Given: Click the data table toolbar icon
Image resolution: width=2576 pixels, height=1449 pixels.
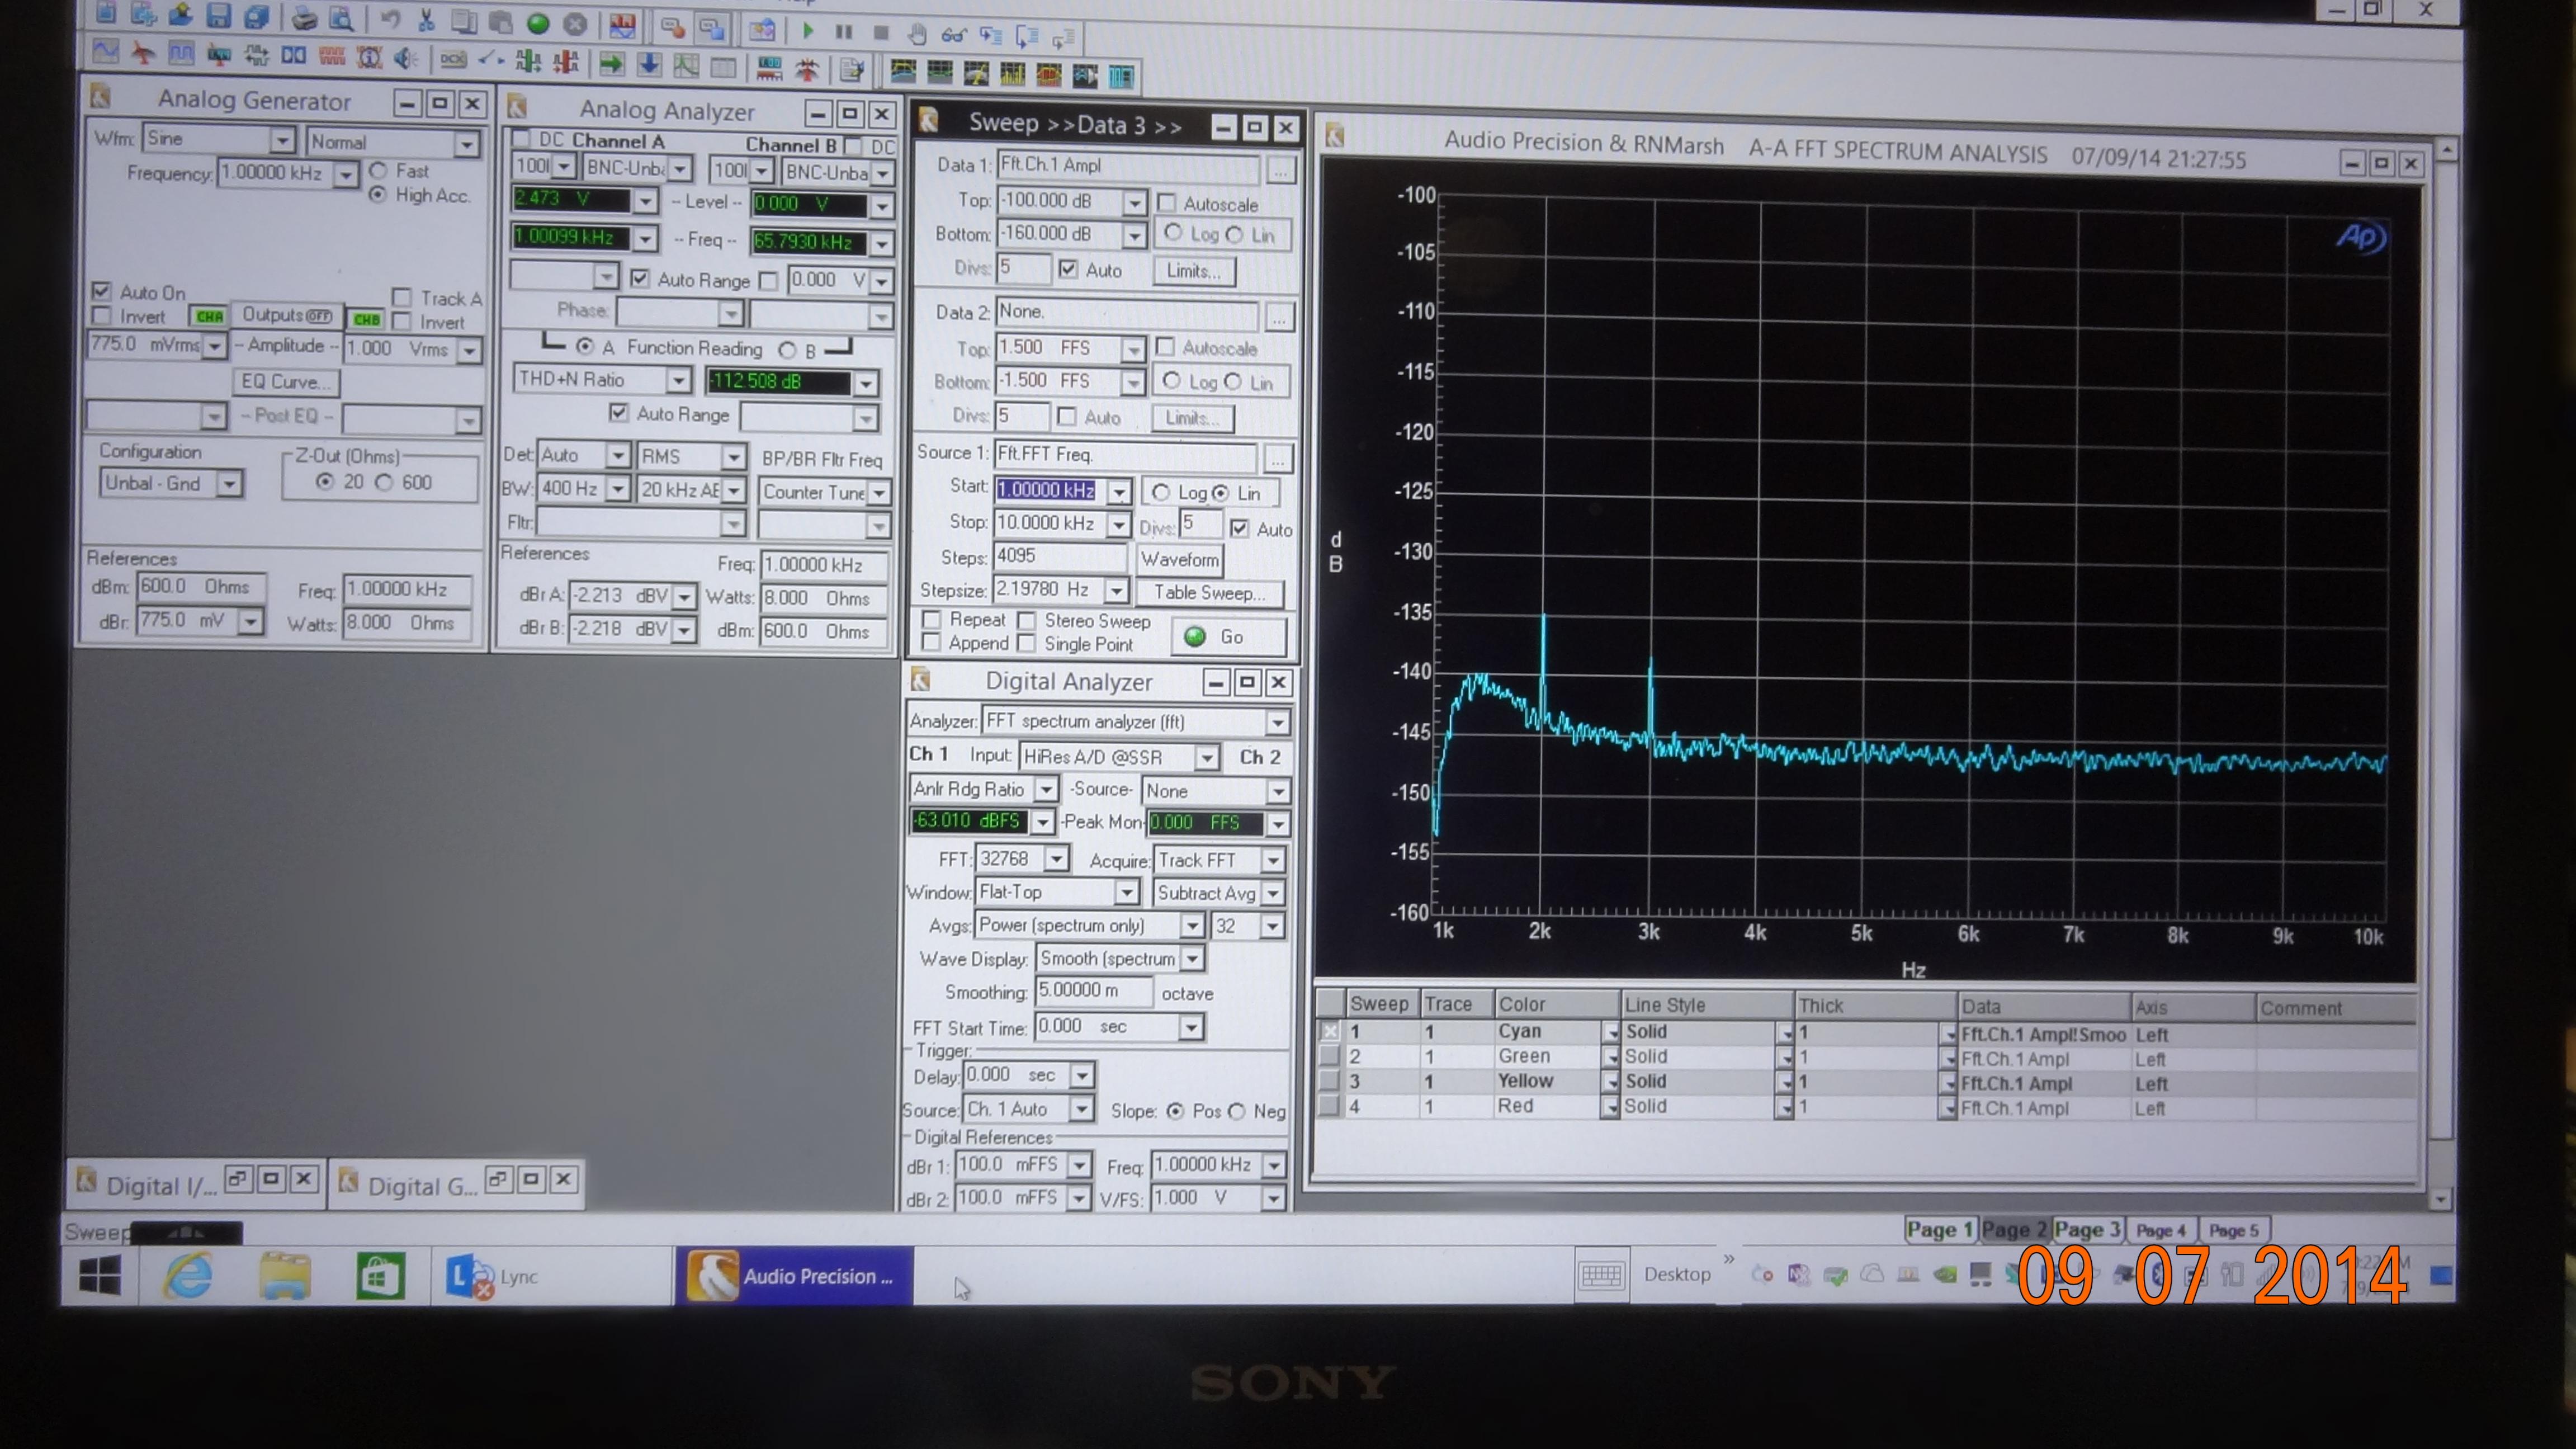Looking at the screenshot, I should [723, 67].
